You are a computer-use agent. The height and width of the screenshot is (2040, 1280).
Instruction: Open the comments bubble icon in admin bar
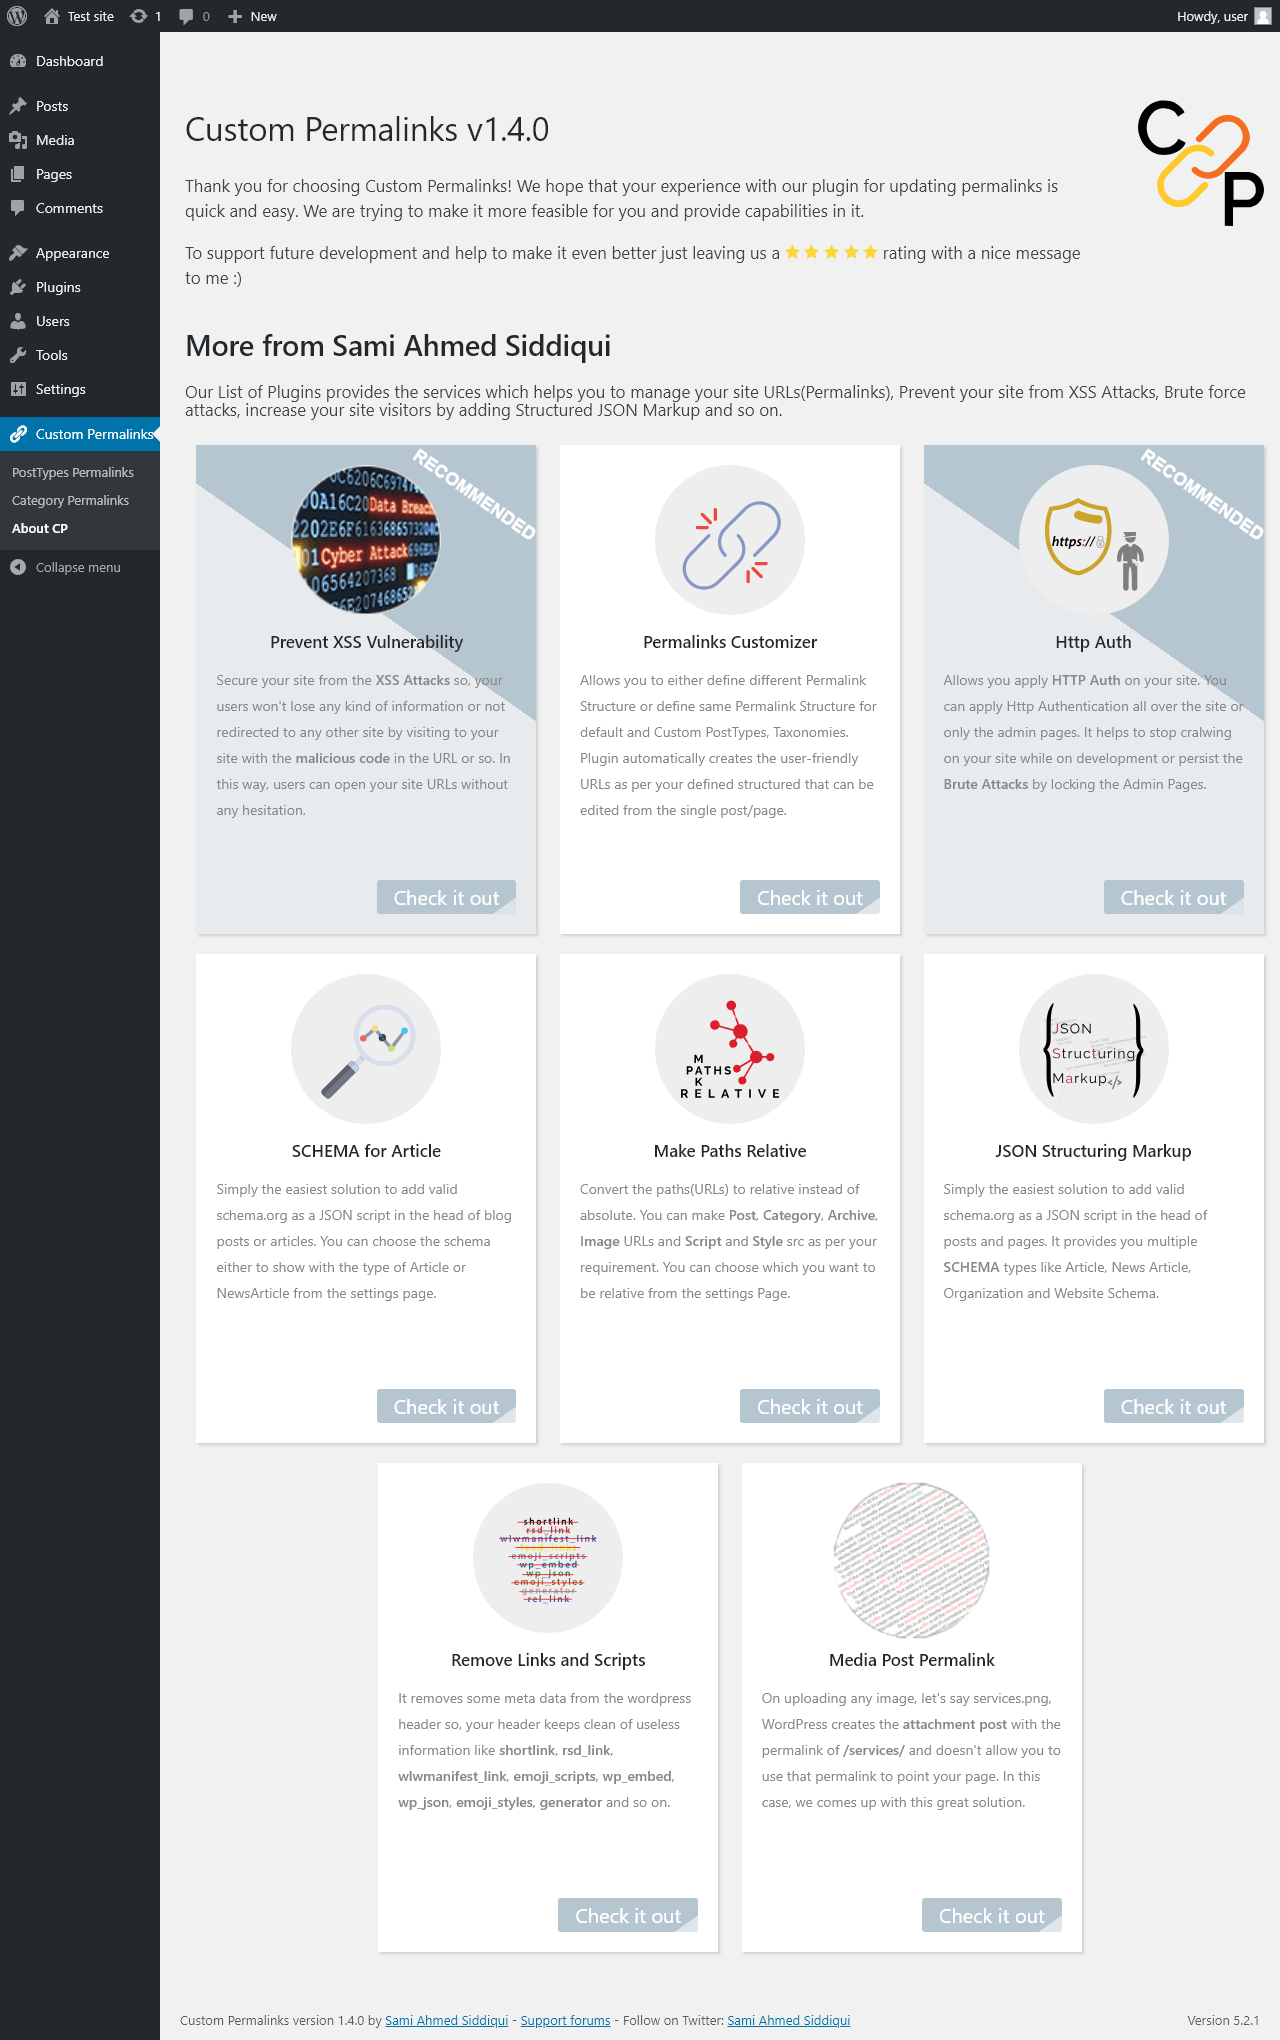[186, 16]
